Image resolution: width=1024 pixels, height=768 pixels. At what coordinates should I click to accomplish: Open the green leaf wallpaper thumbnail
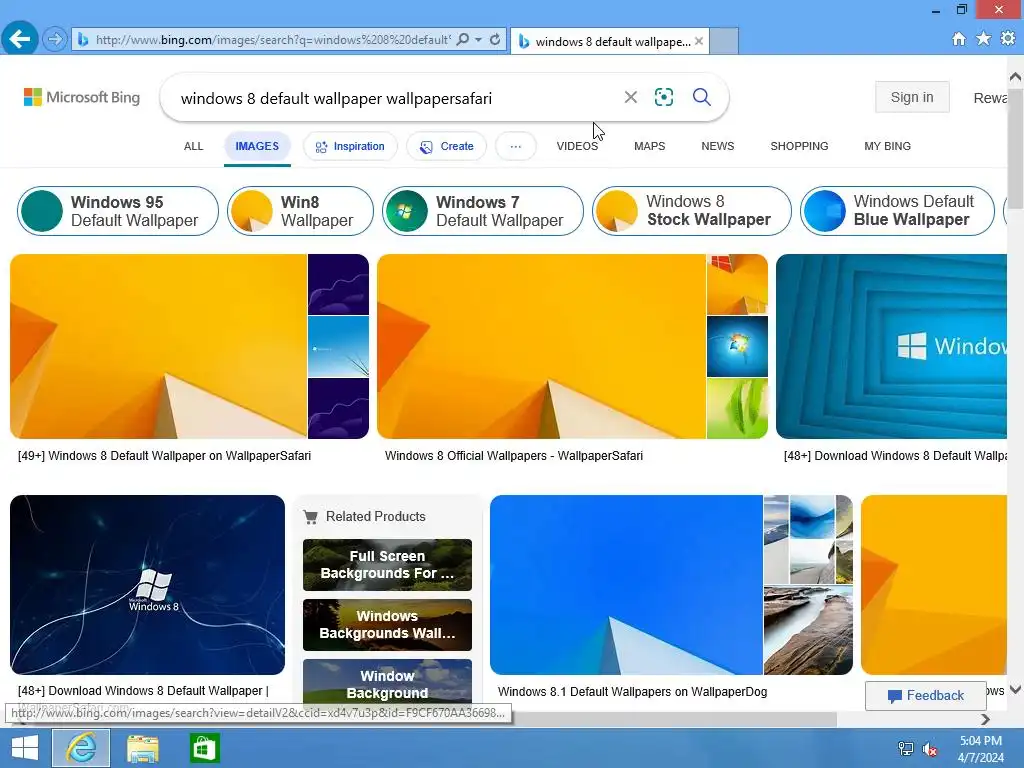(x=737, y=409)
